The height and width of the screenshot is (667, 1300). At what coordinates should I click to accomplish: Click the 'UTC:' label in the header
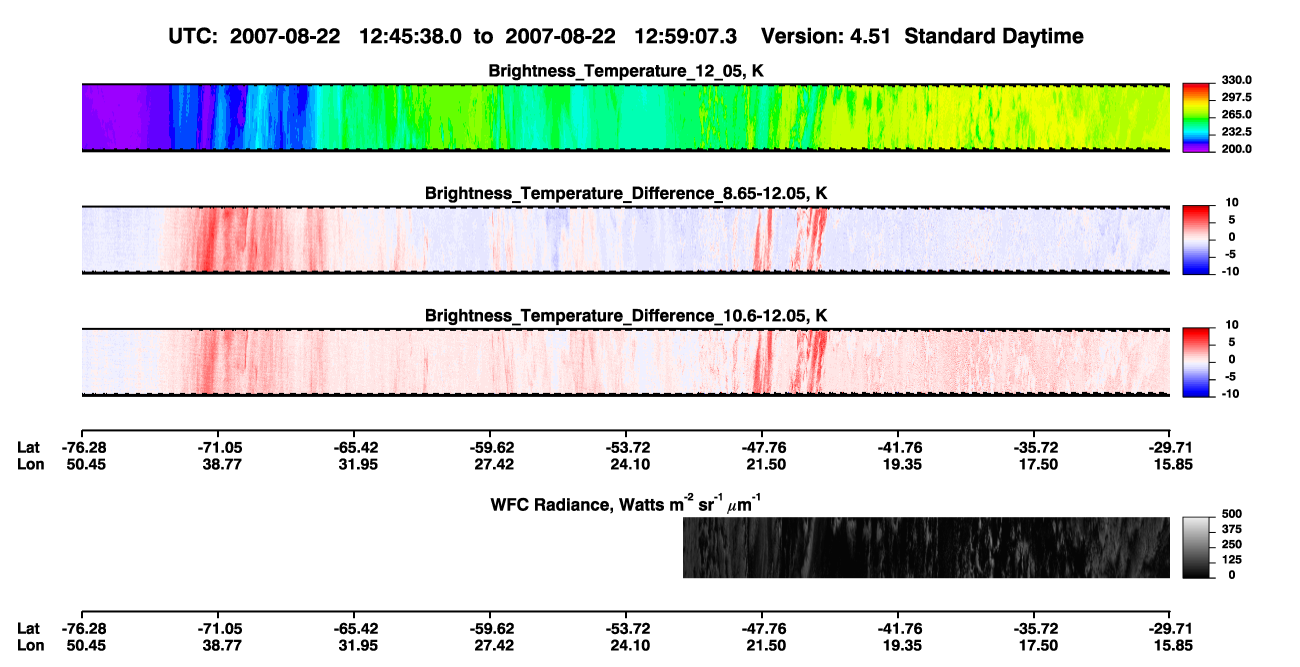[x=194, y=36]
